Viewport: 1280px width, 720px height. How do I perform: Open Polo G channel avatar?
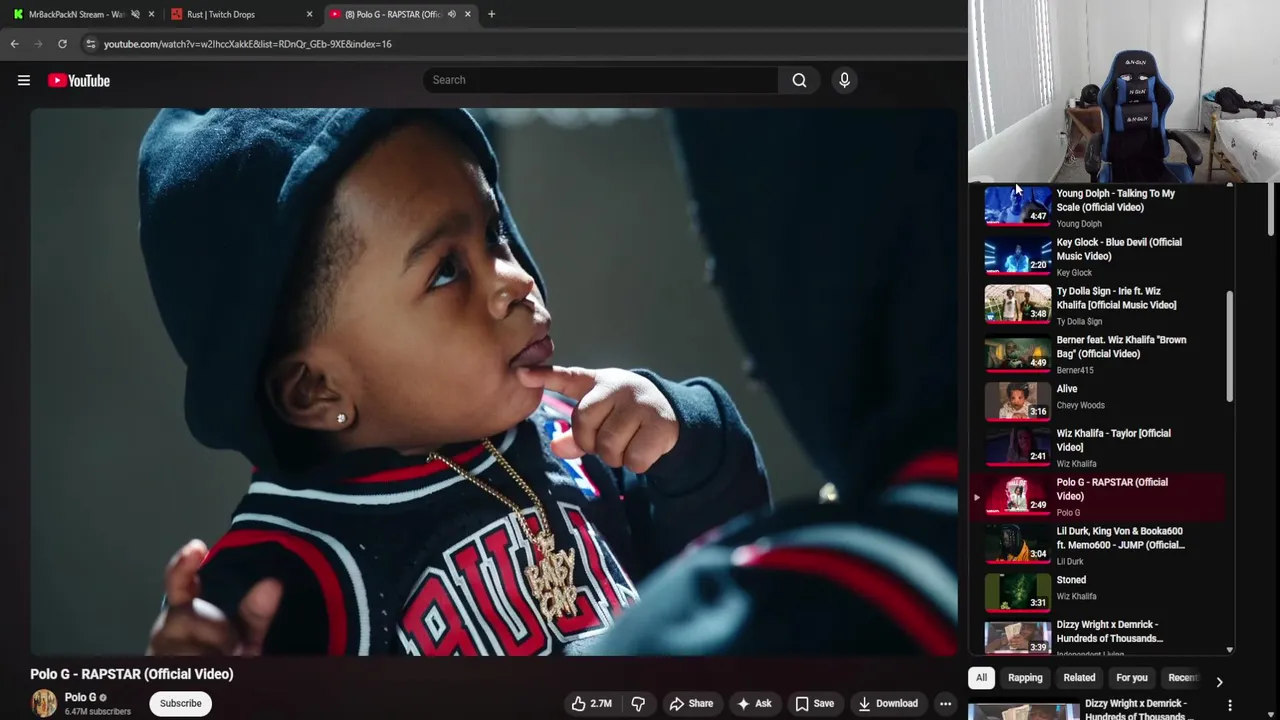(44, 703)
